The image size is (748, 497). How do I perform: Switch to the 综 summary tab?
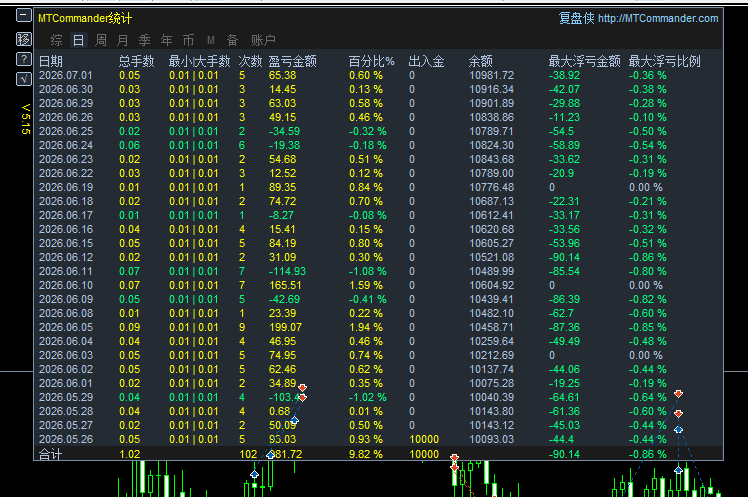(56, 40)
